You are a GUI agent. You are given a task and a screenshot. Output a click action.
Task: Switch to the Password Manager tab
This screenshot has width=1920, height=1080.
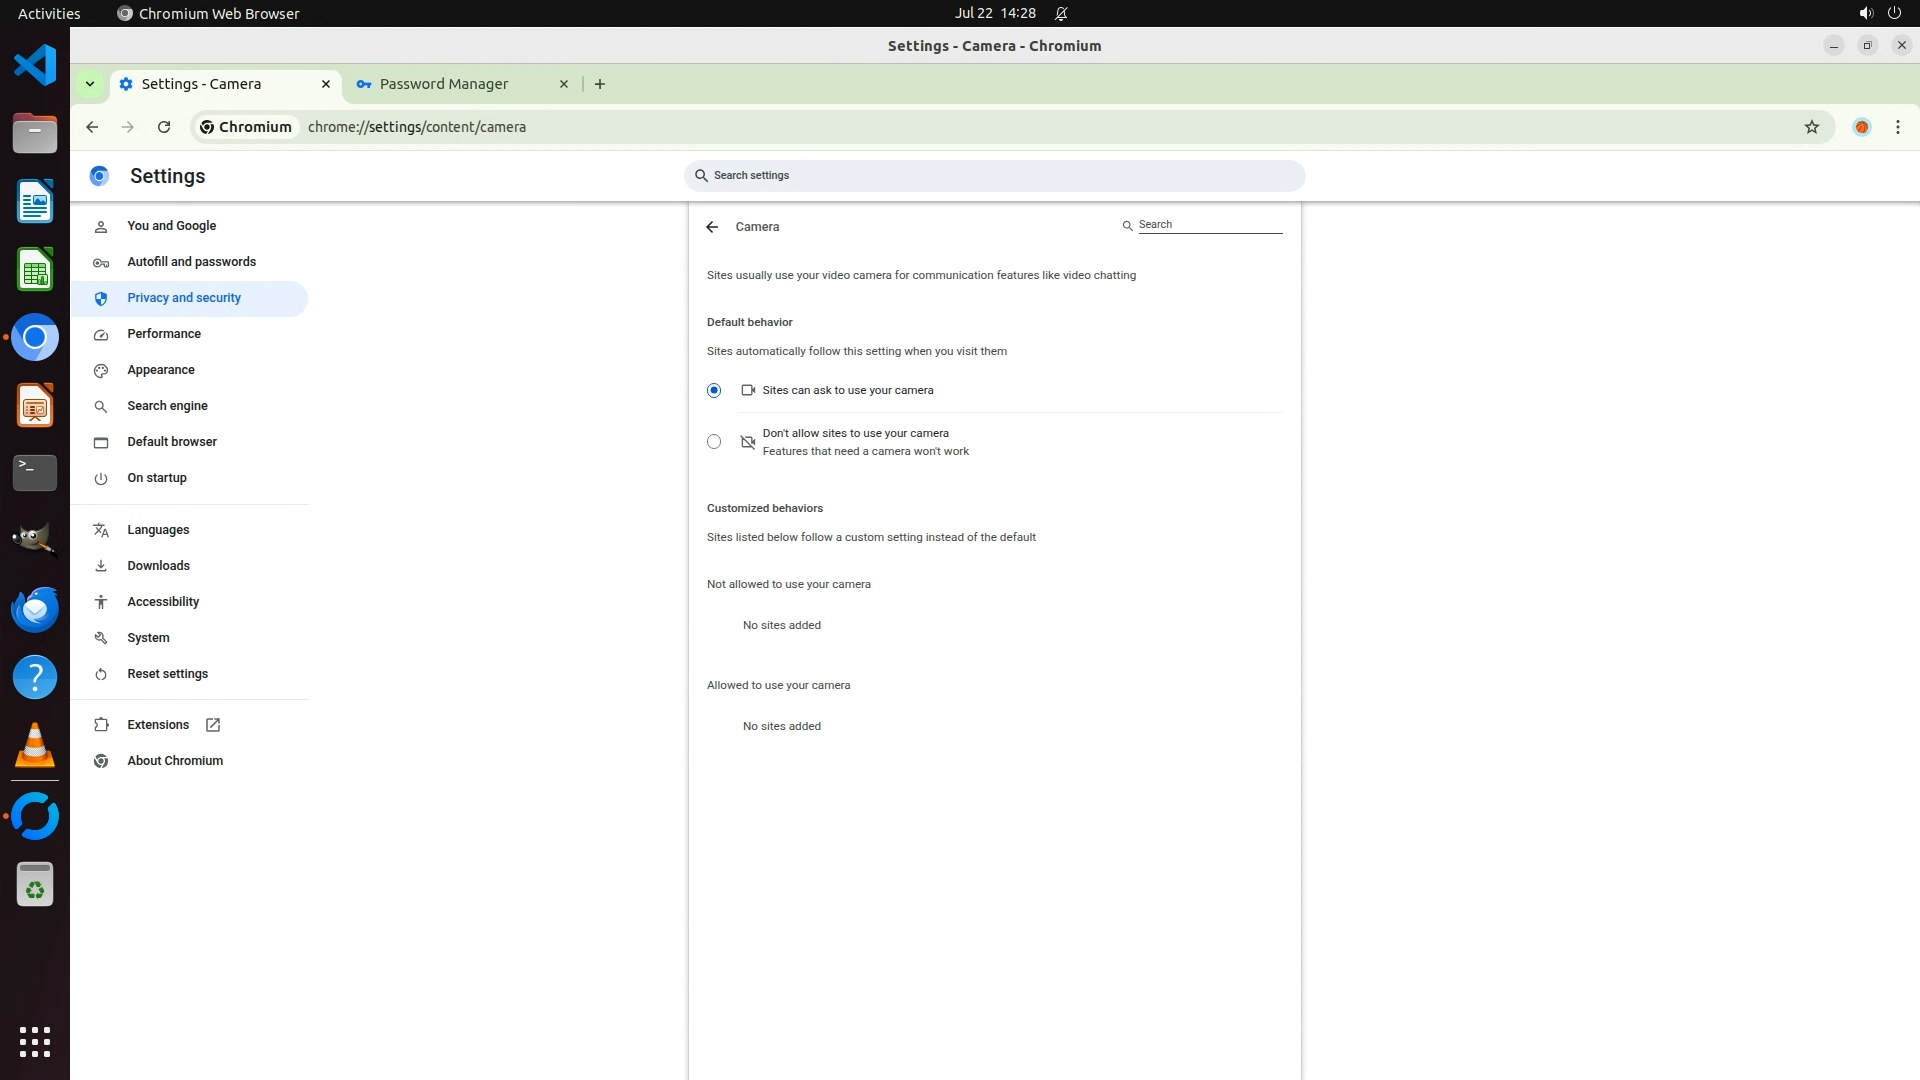444,84
